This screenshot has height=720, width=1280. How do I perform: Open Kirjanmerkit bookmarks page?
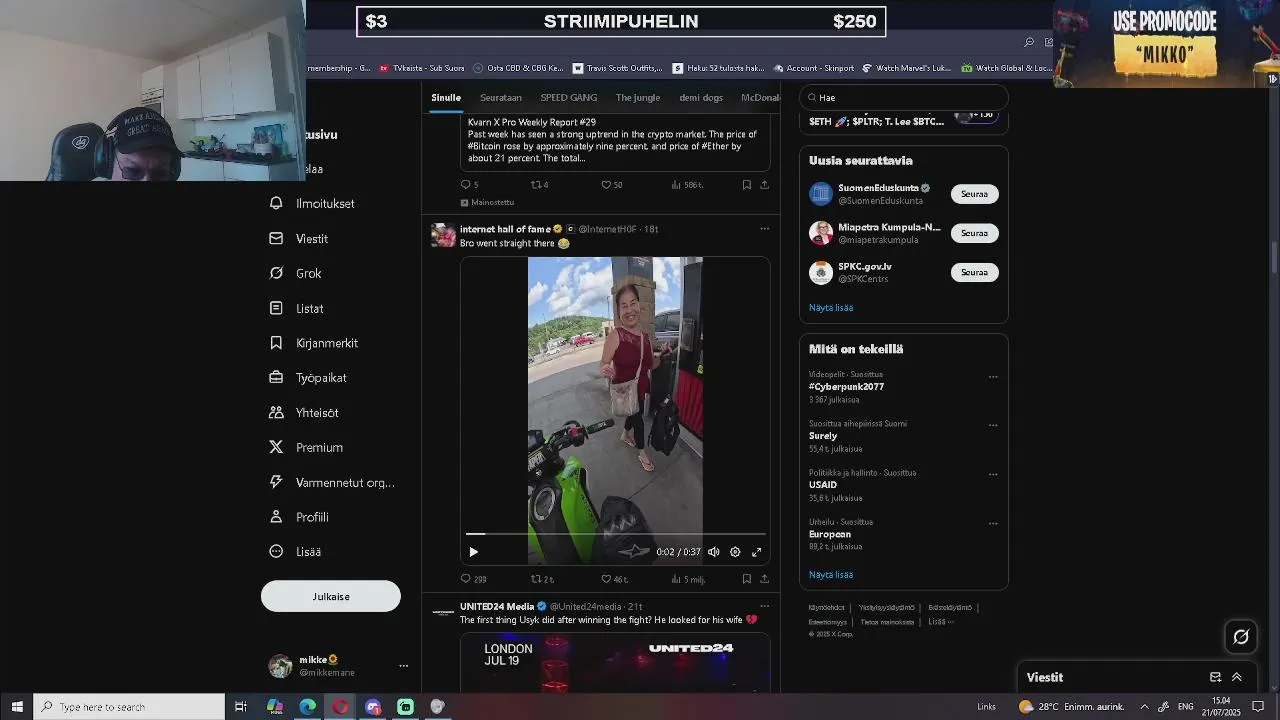[313, 343]
